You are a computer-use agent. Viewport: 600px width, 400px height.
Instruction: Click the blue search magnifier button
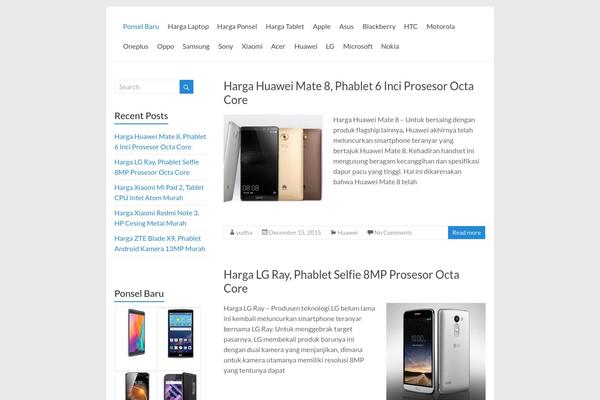[186, 87]
